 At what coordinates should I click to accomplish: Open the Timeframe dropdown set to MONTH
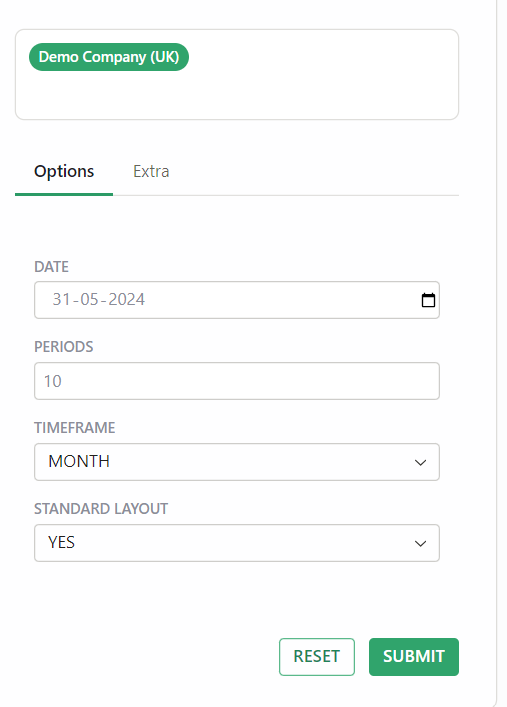237,462
